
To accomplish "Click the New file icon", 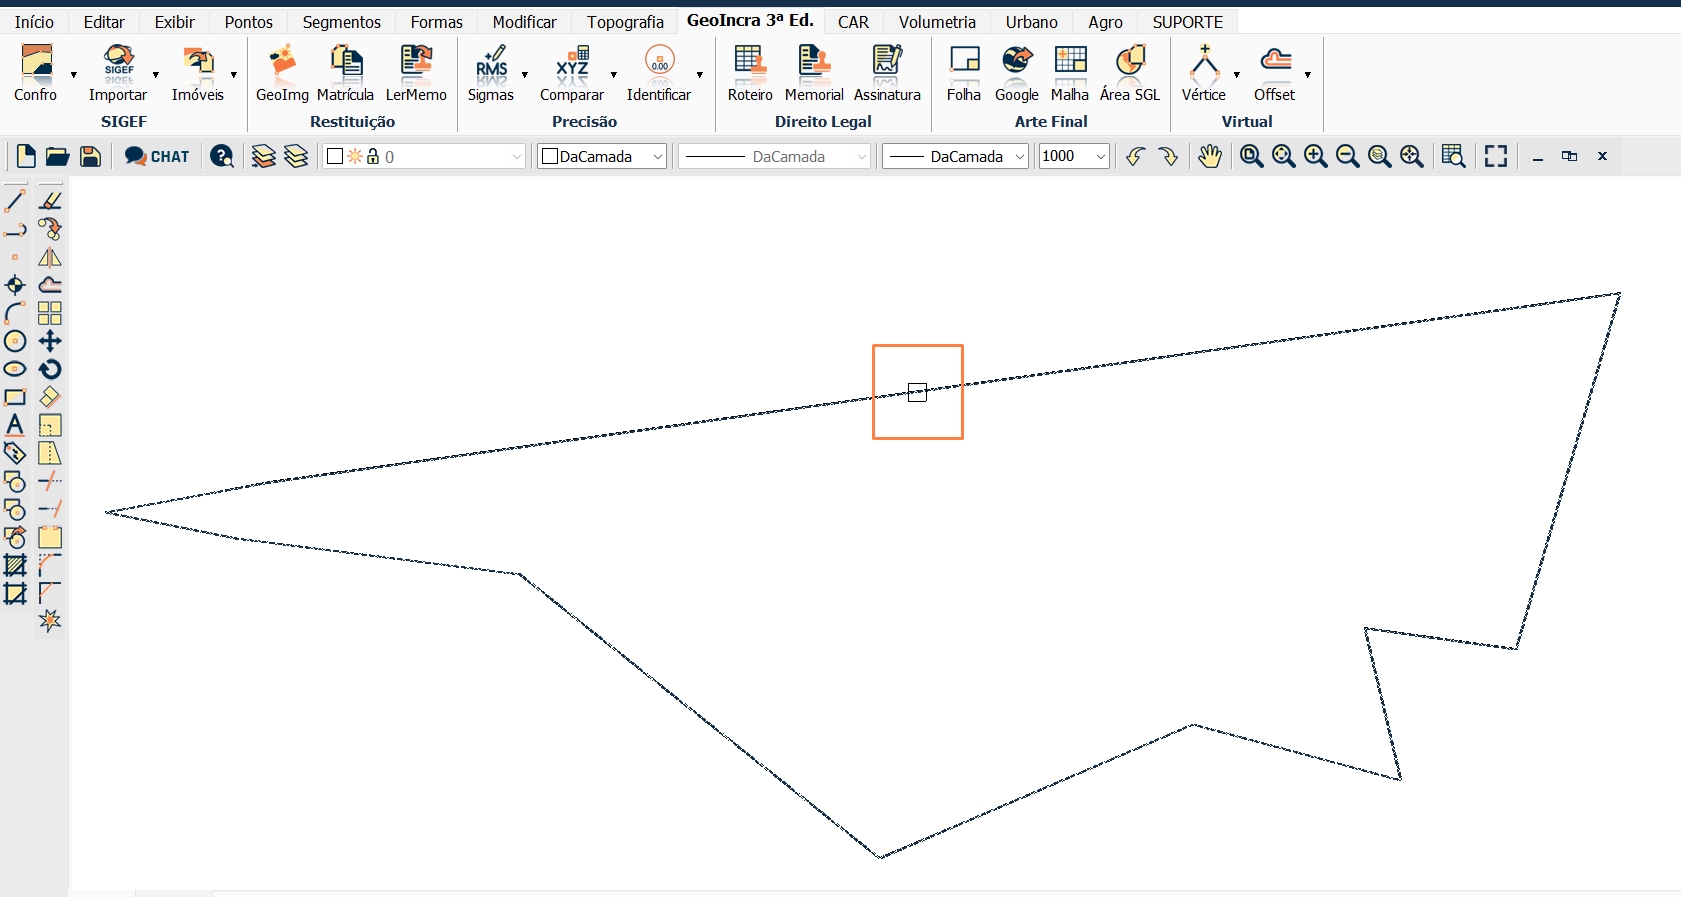I will click(26, 156).
